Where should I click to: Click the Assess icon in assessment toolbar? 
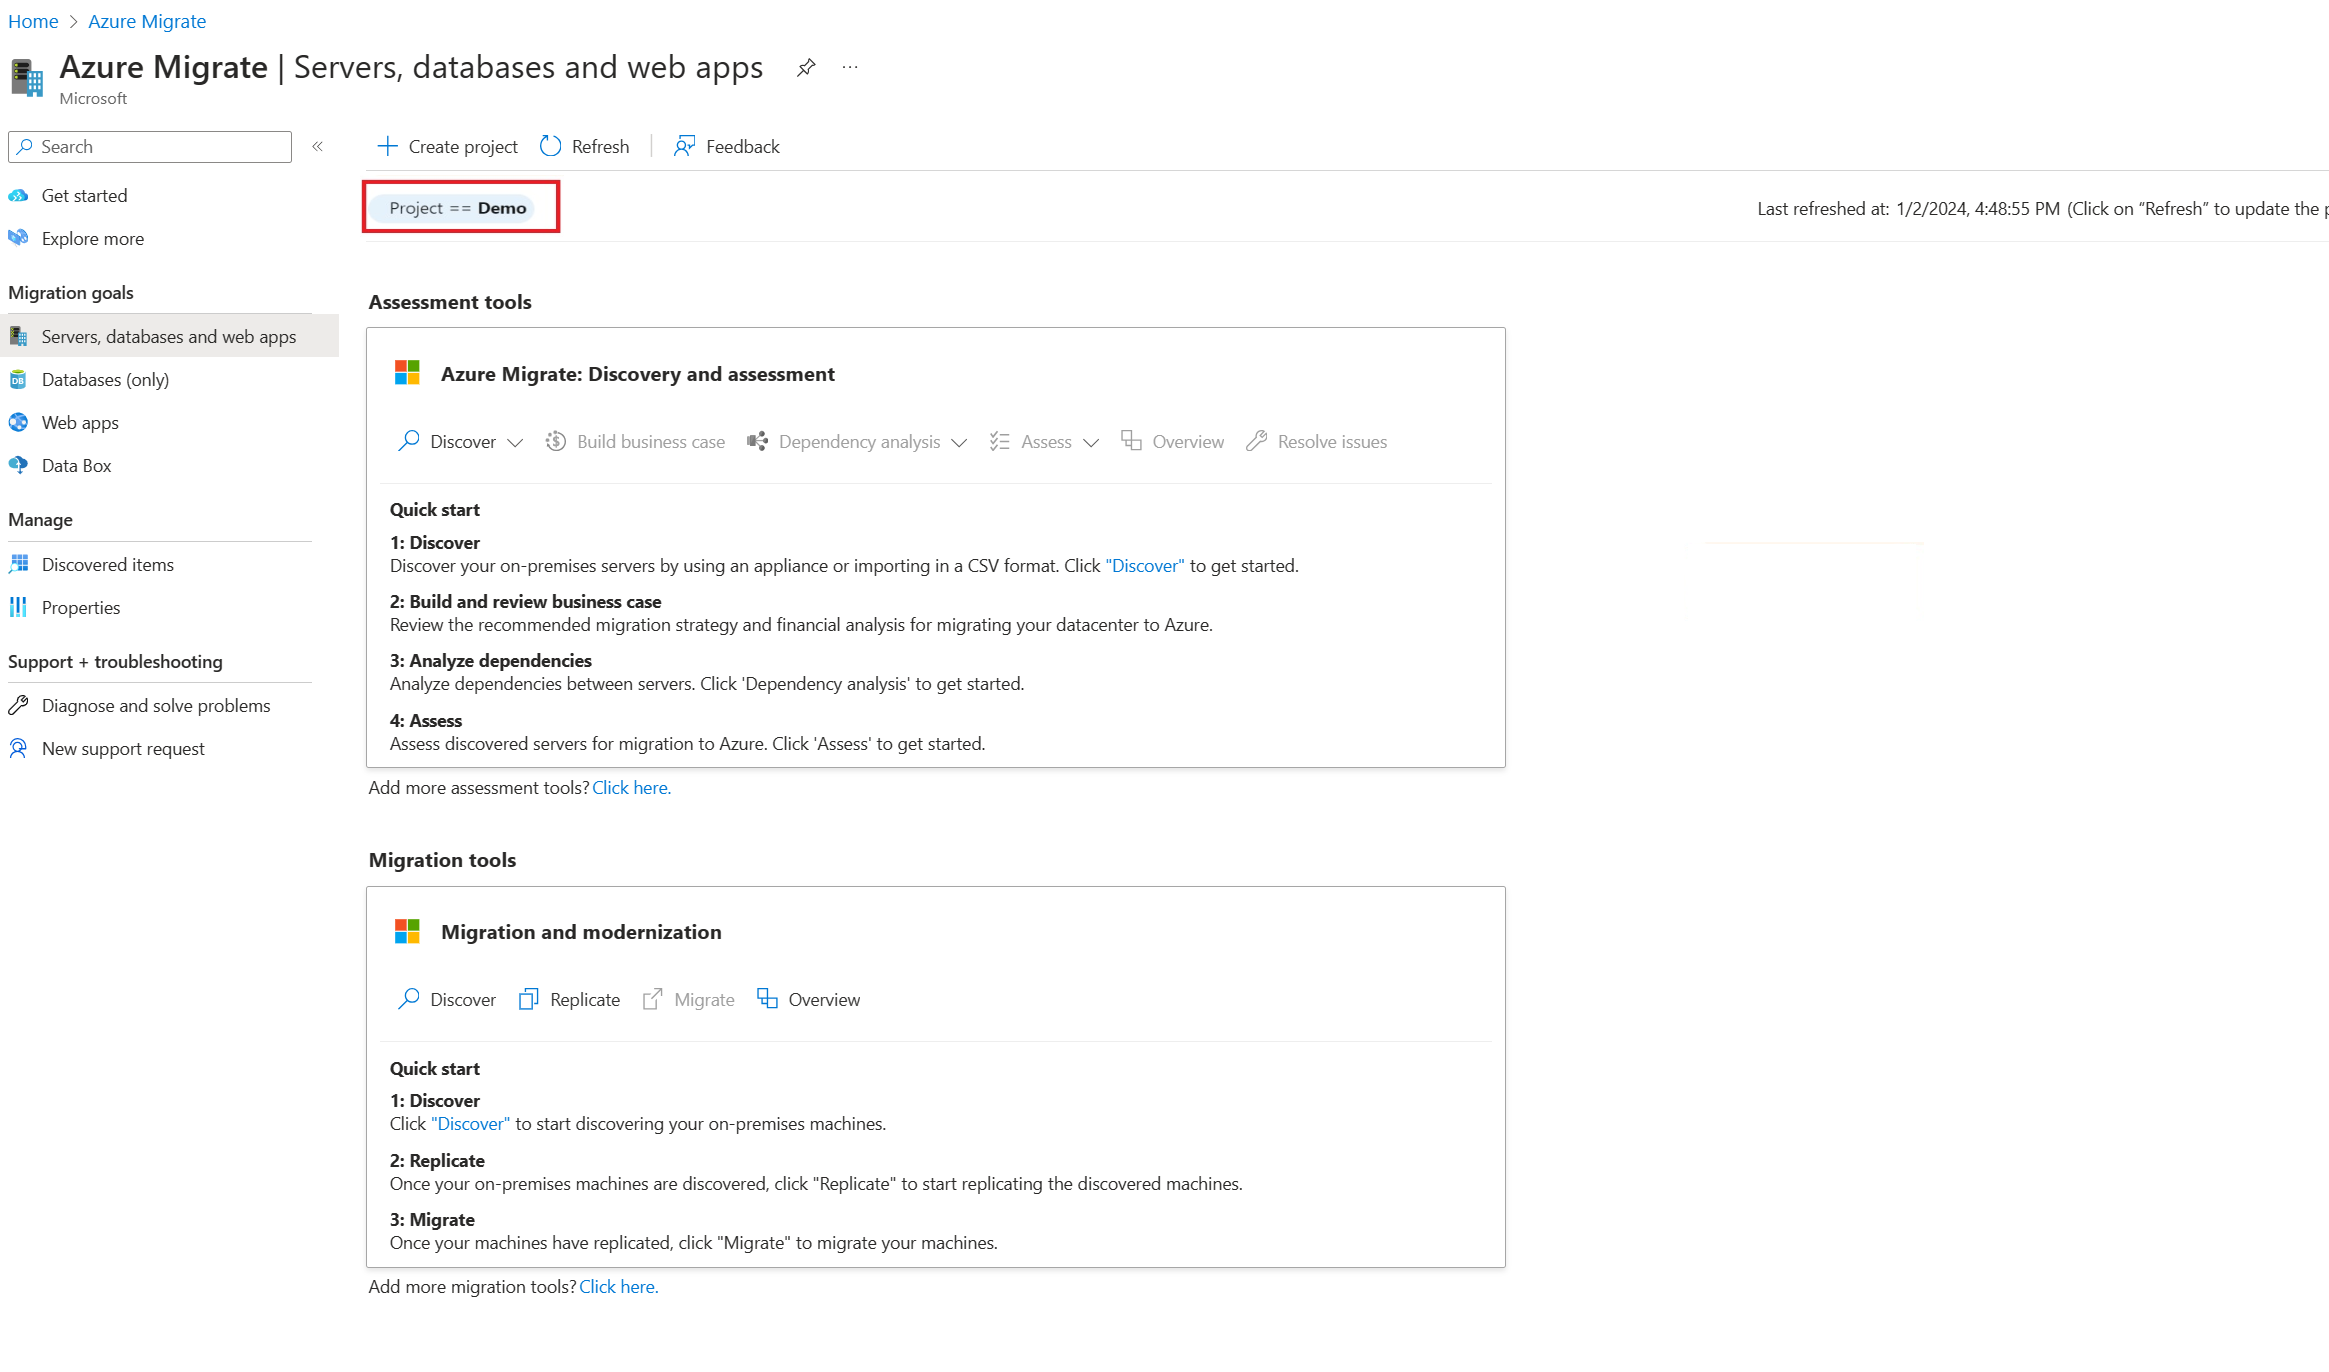coord(1000,441)
